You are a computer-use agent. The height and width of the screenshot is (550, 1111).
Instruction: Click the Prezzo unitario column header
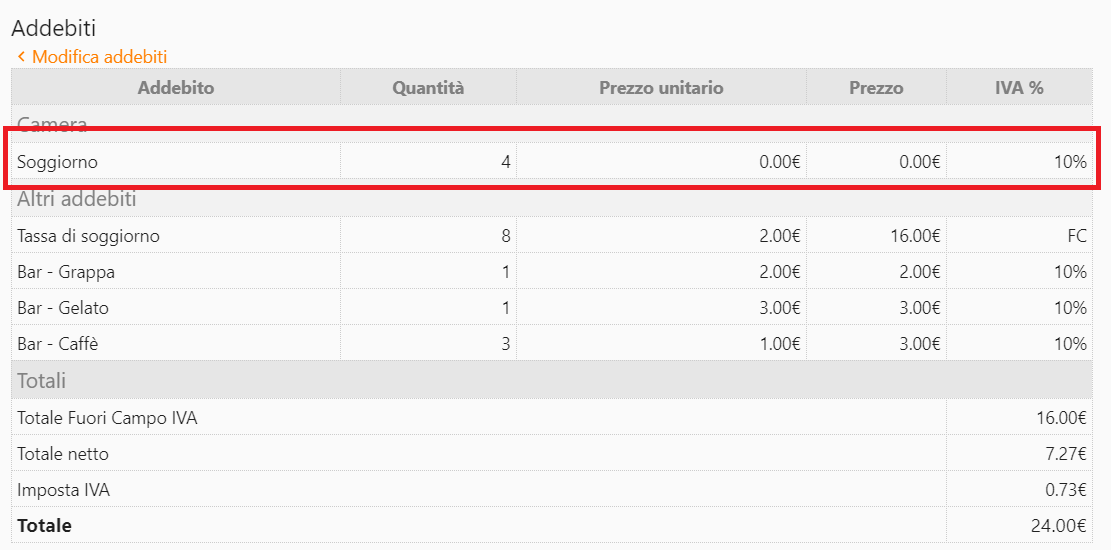point(661,88)
